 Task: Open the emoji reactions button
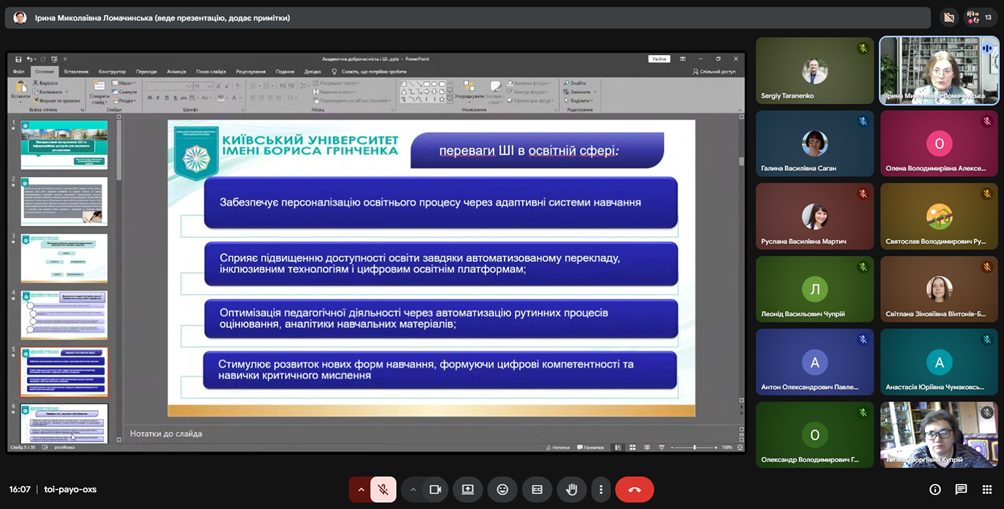(x=502, y=489)
